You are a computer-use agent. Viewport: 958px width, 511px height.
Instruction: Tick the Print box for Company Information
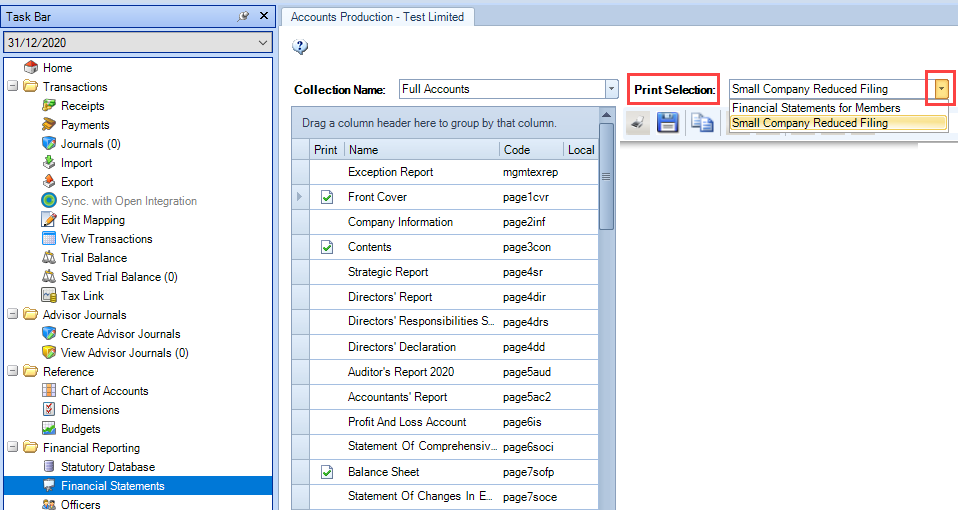[327, 222]
